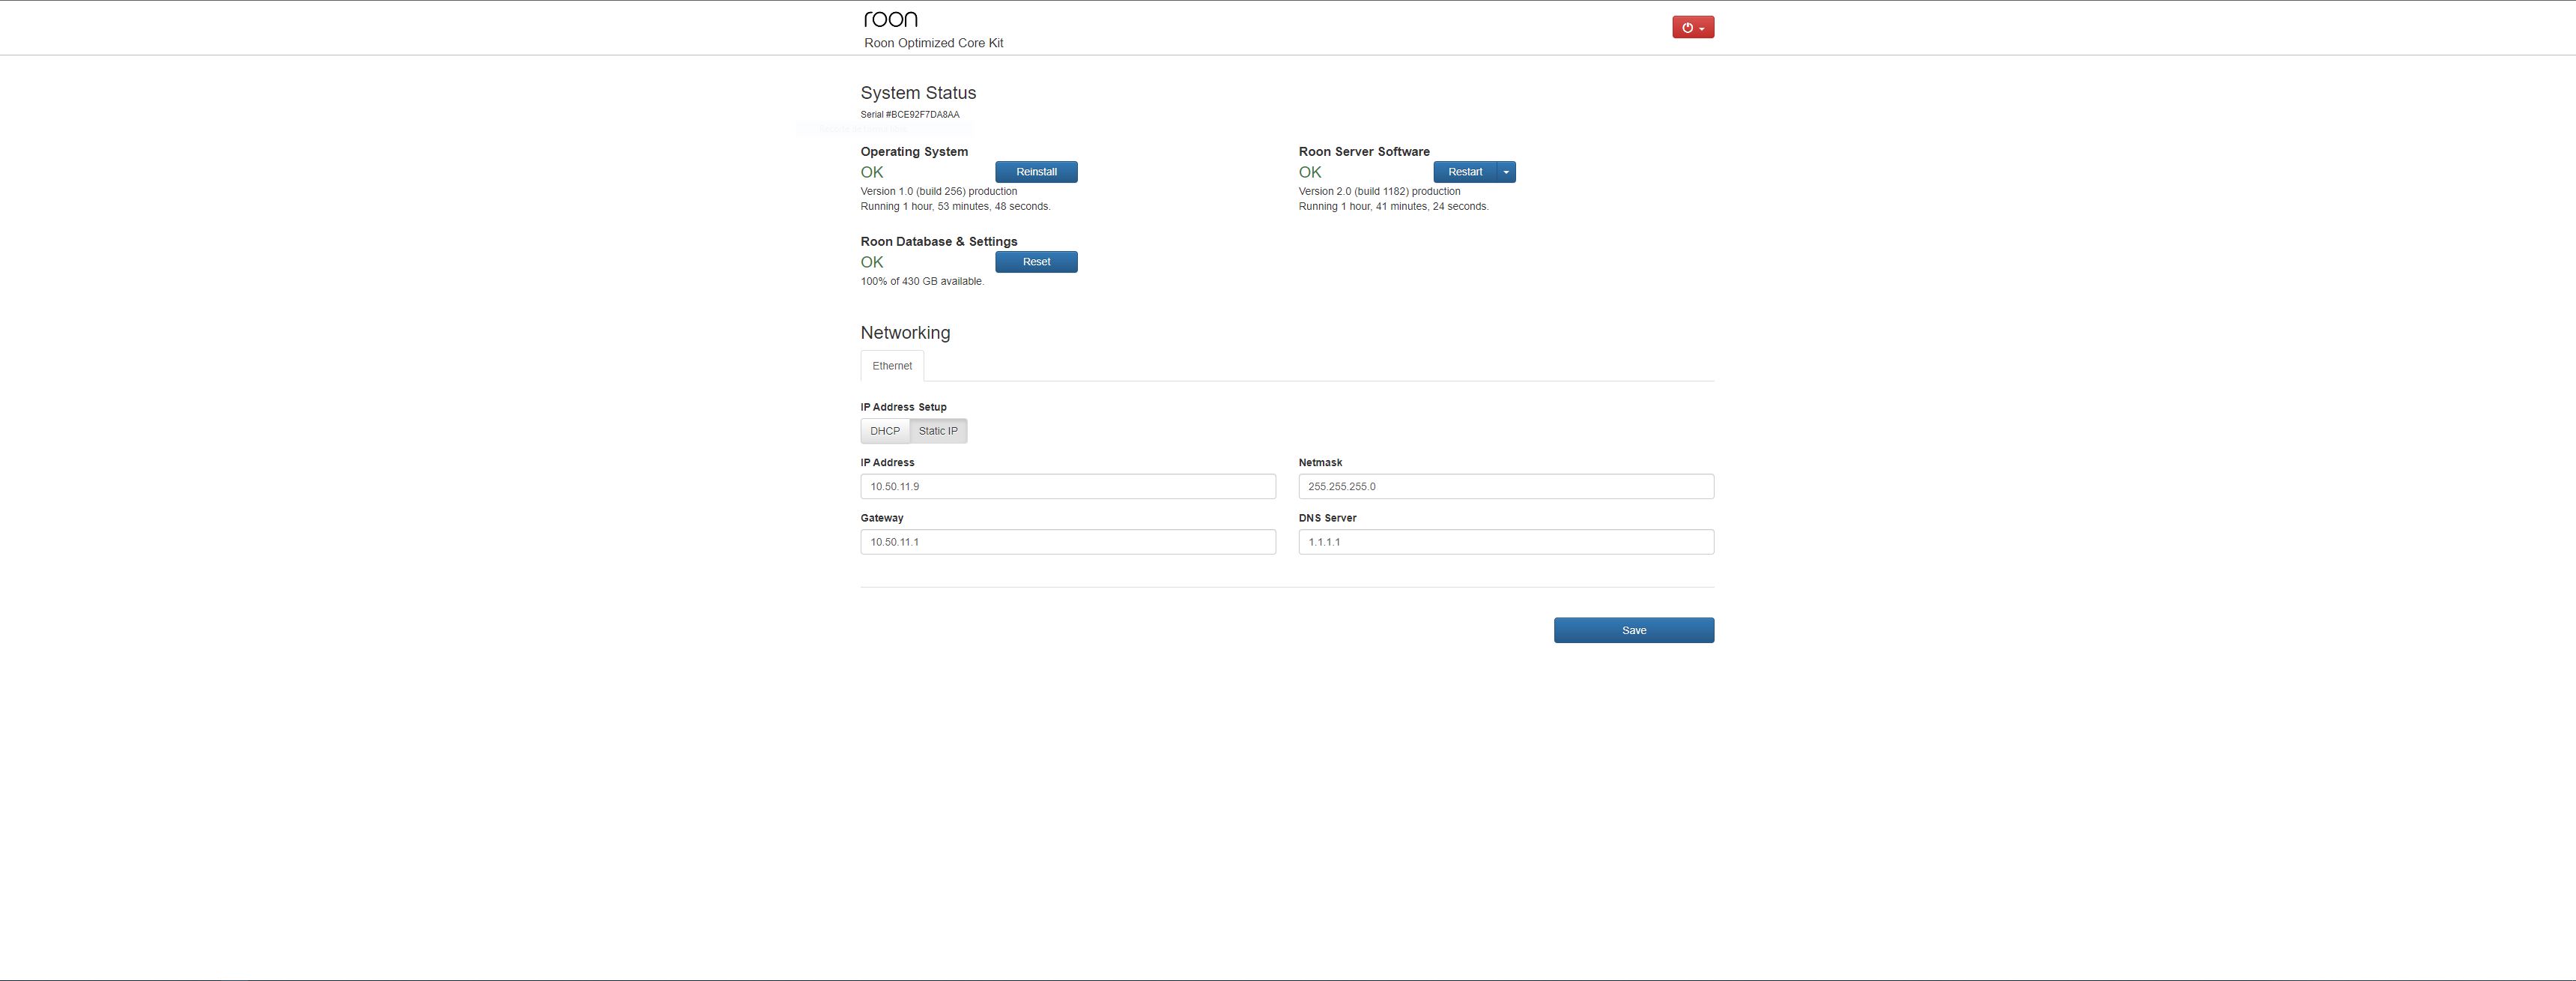2576x981 pixels.
Task: Click Version 1.0 (build 256) production text
Action: click(x=939, y=191)
